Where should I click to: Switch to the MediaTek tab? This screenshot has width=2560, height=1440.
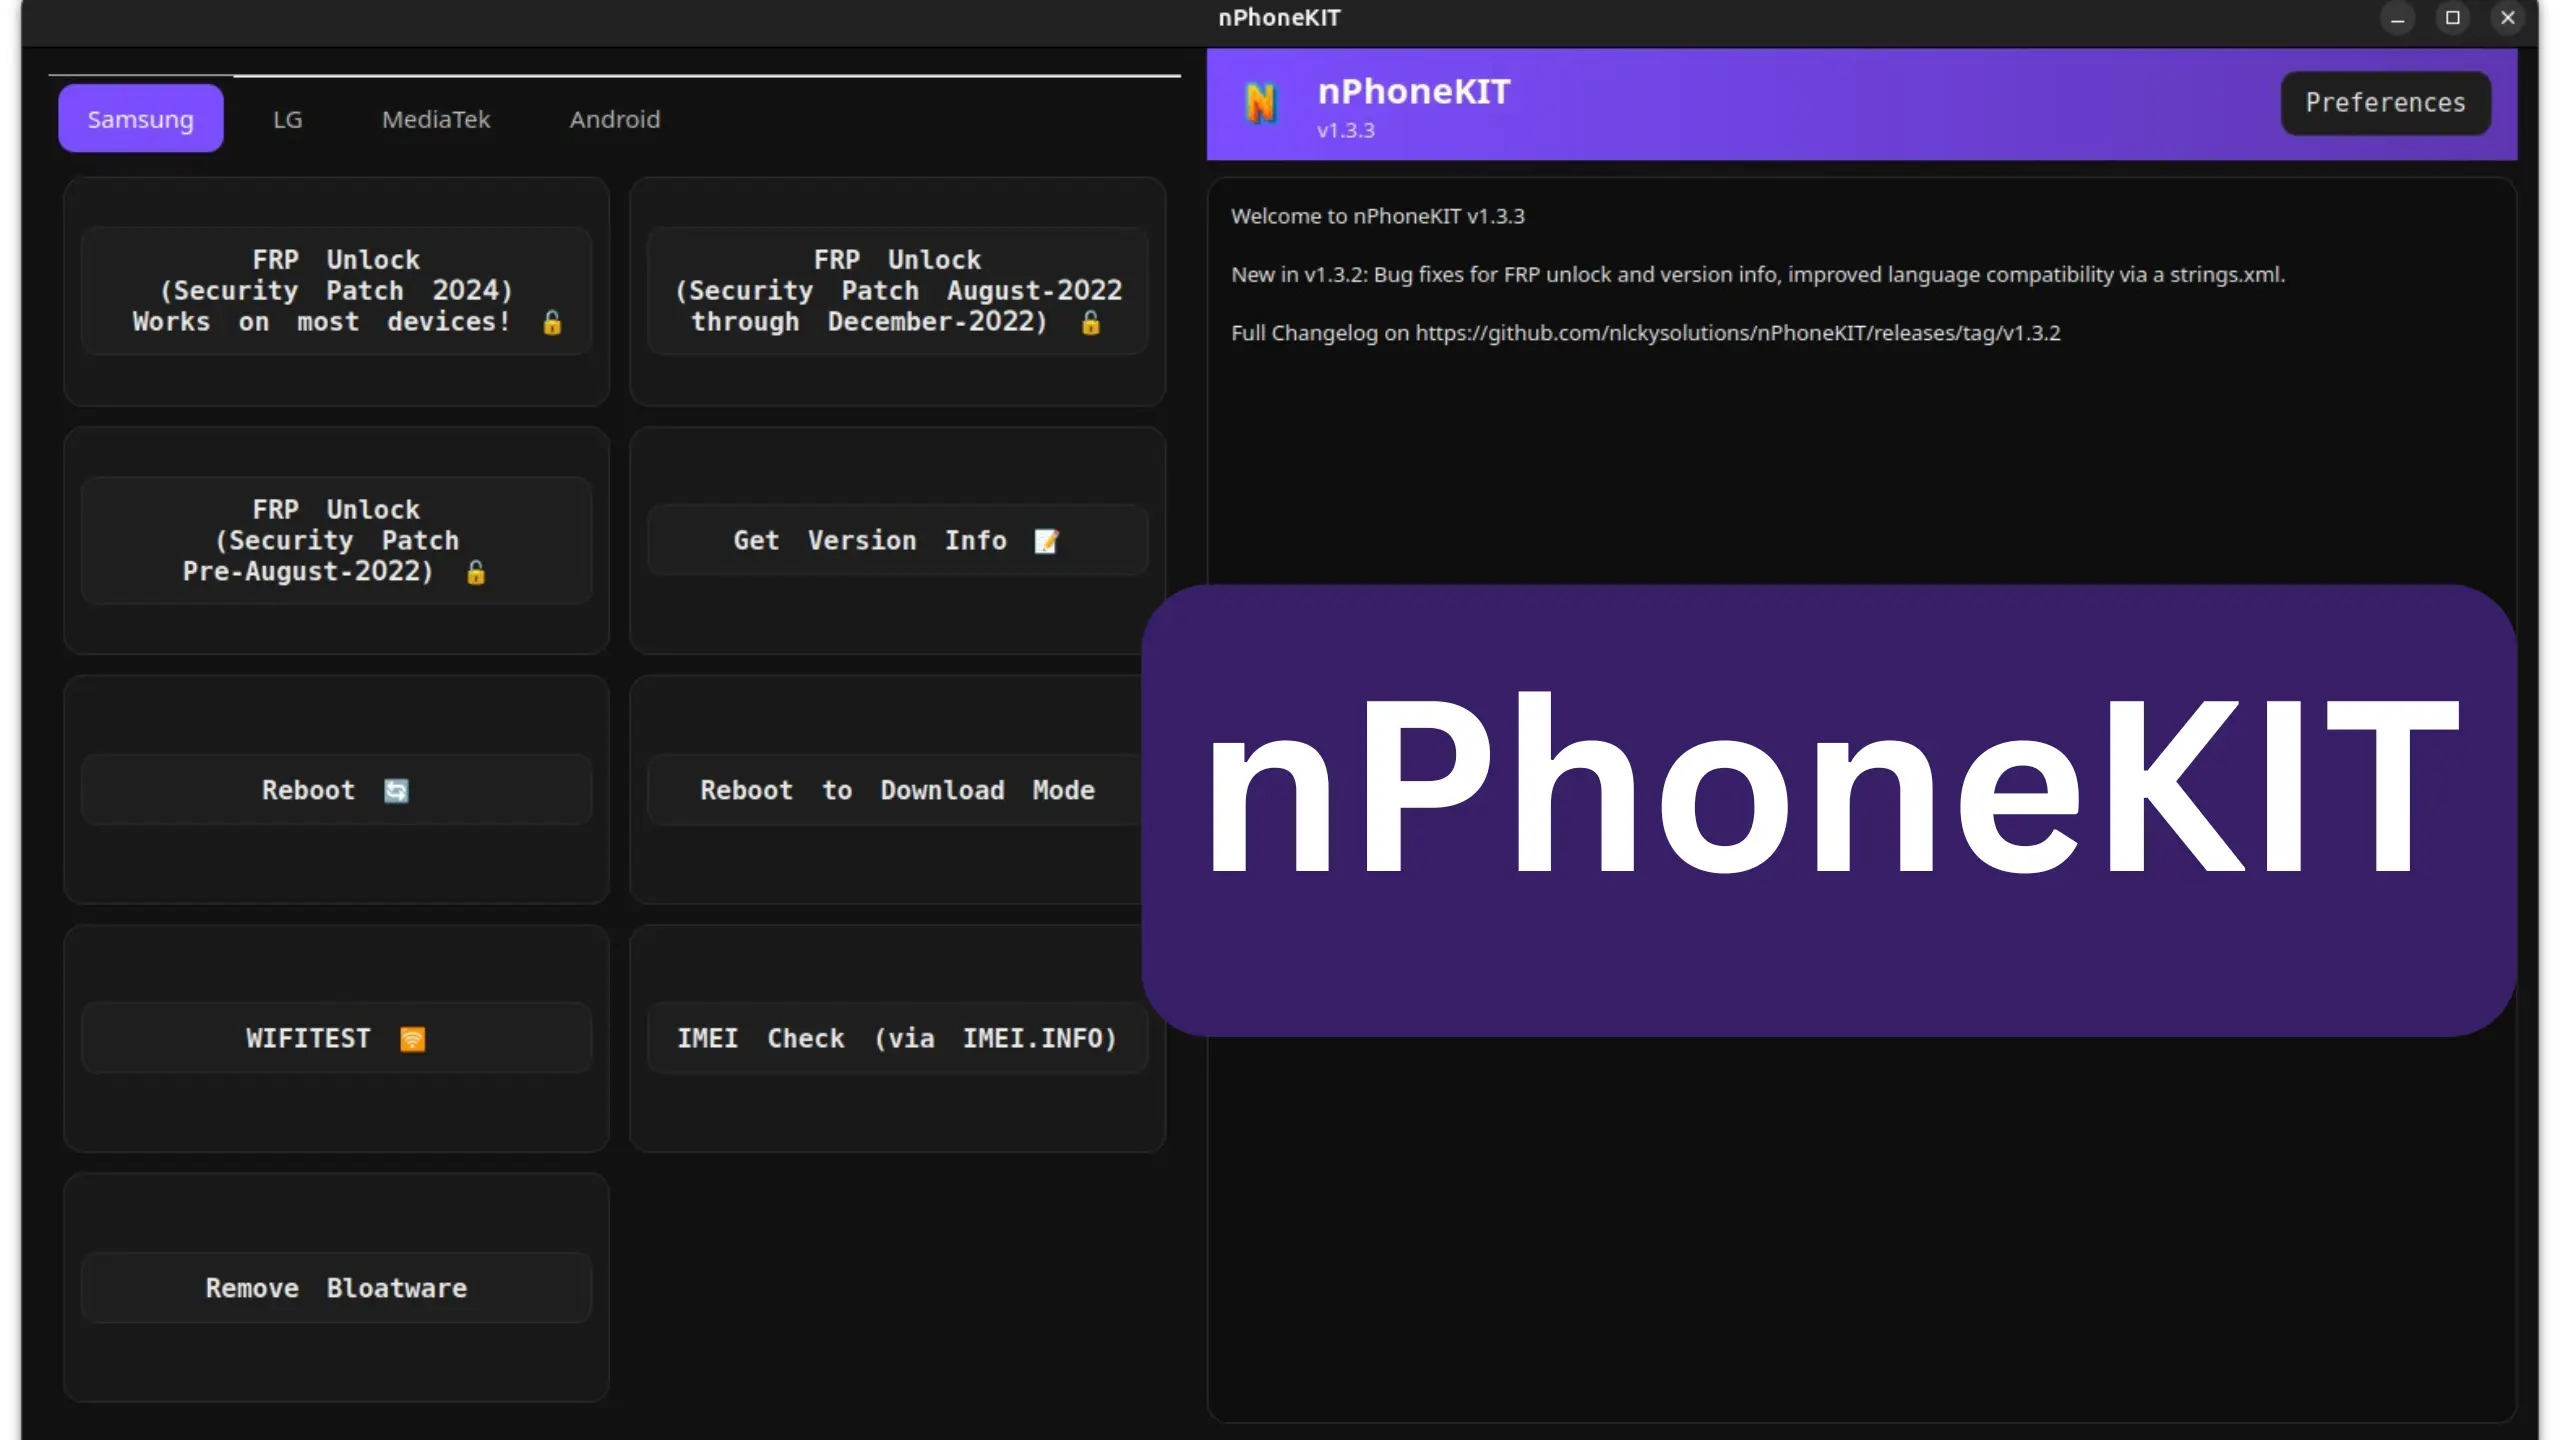[436, 119]
